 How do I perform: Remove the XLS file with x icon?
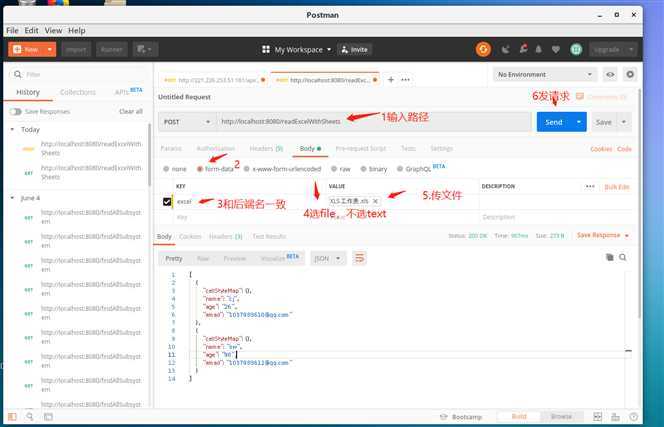(x=375, y=202)
